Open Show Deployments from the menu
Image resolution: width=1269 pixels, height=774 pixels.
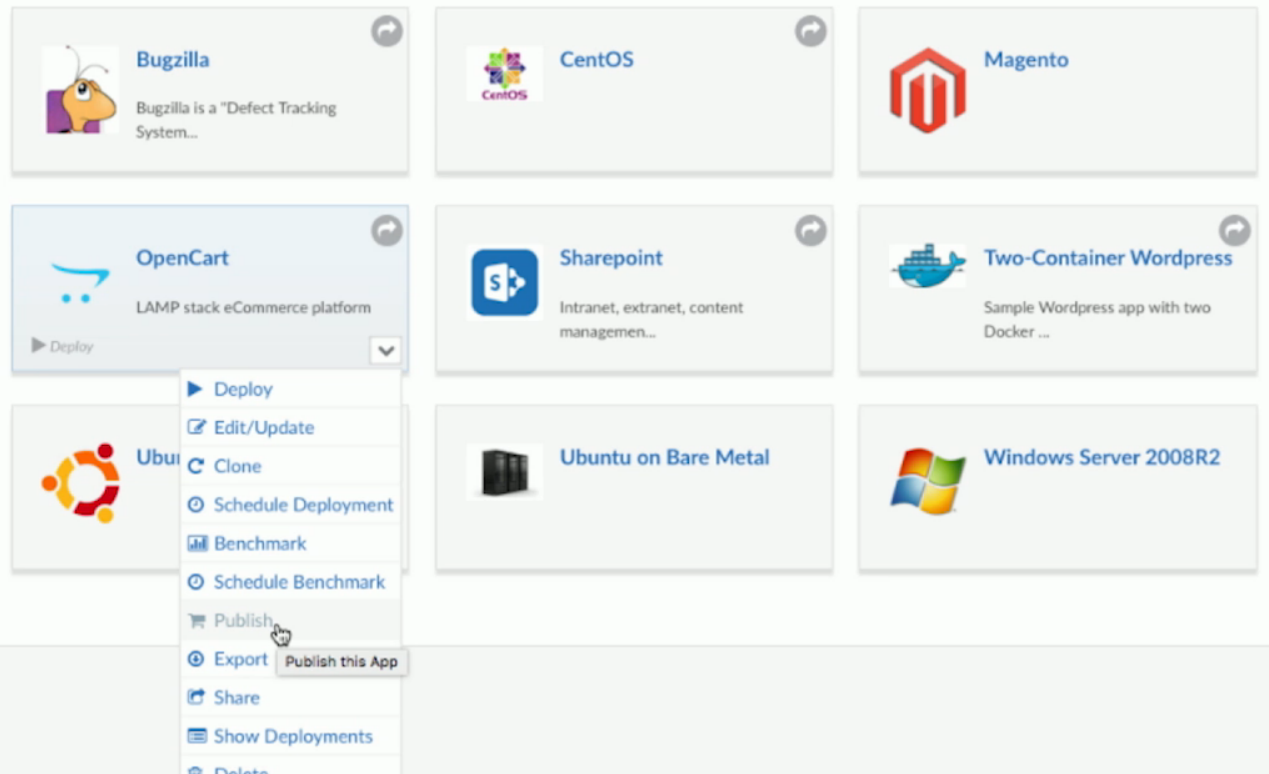pyautogui.click(x=292, y=737)
